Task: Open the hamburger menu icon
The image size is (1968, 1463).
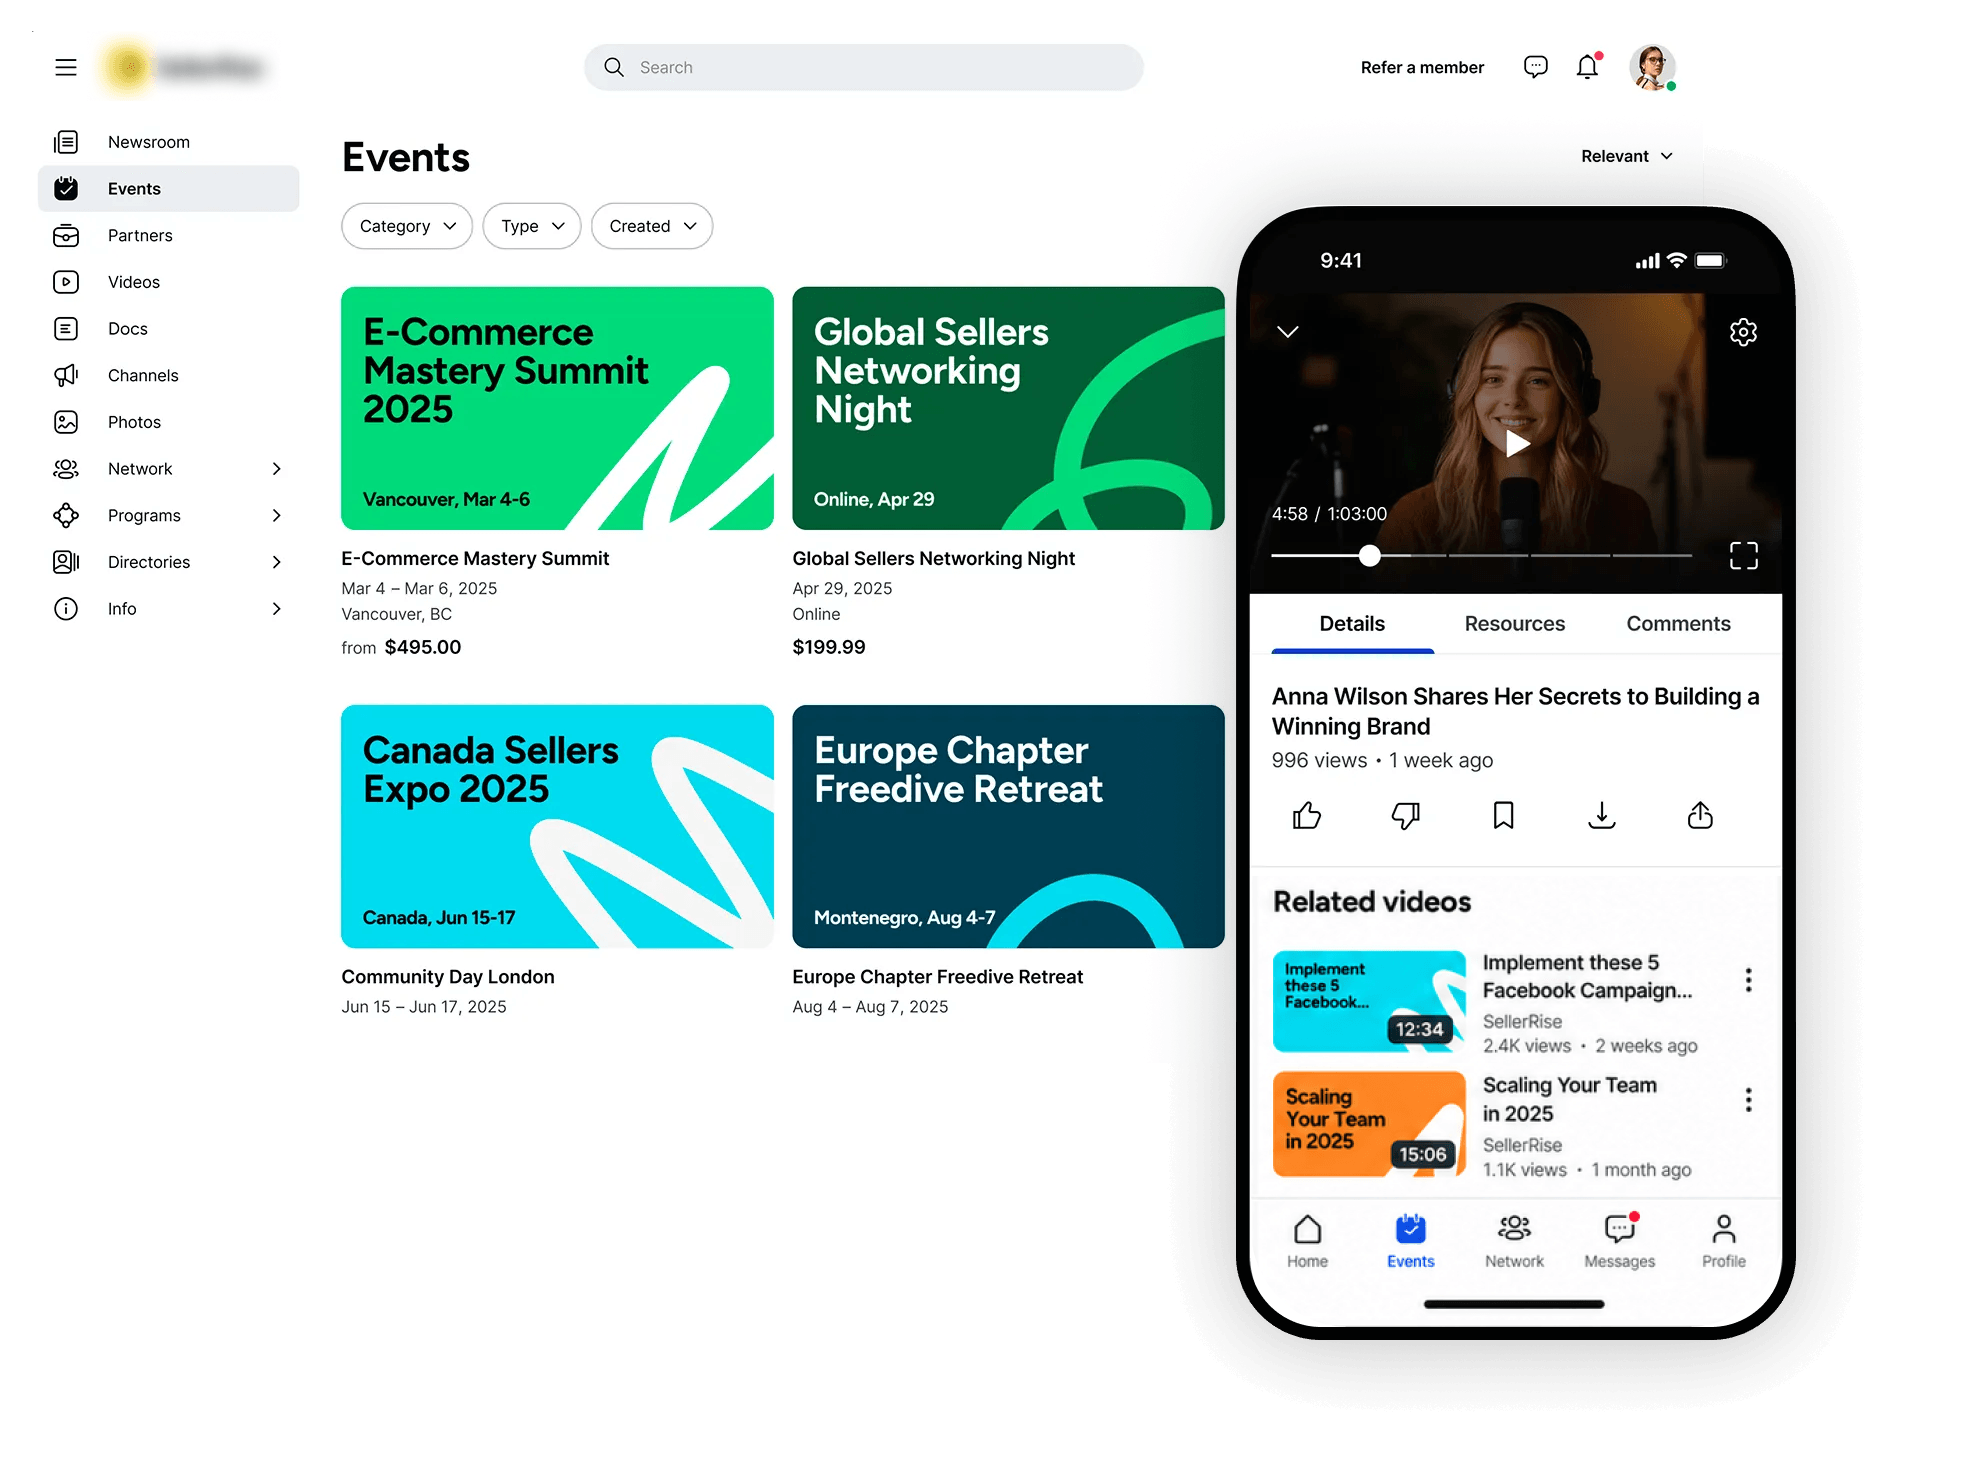Action: coord(66,67)
